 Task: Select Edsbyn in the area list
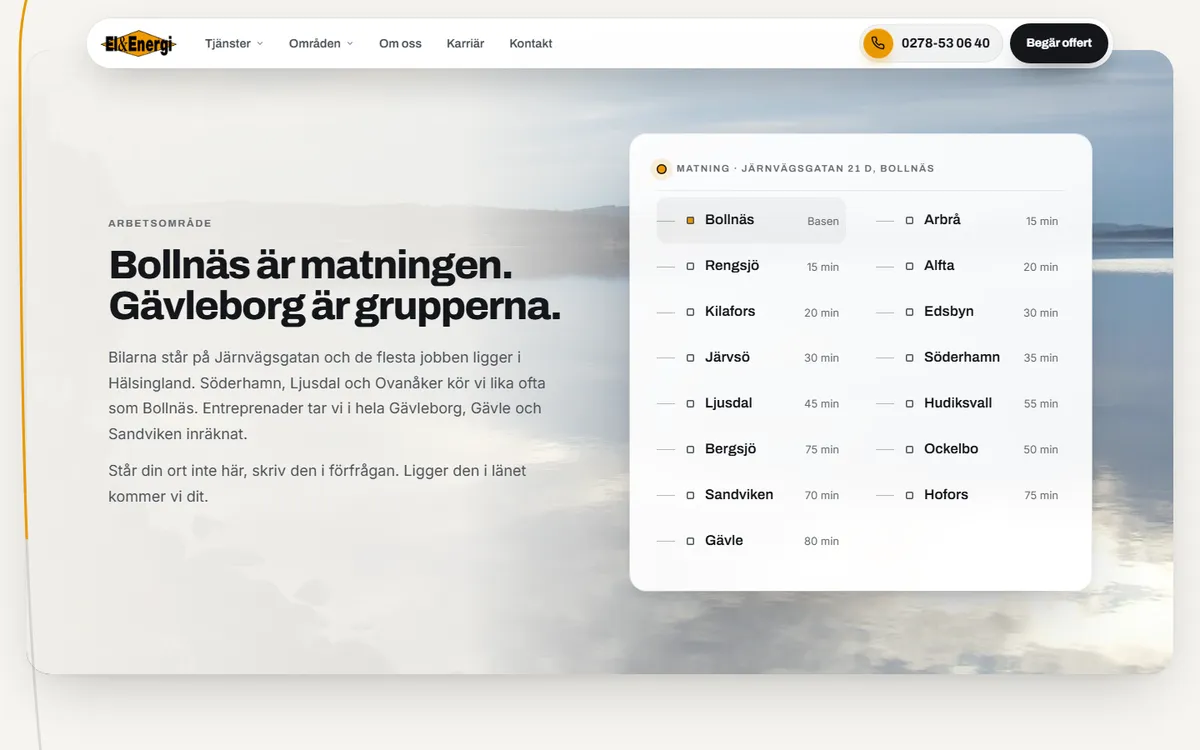point(970,312)
